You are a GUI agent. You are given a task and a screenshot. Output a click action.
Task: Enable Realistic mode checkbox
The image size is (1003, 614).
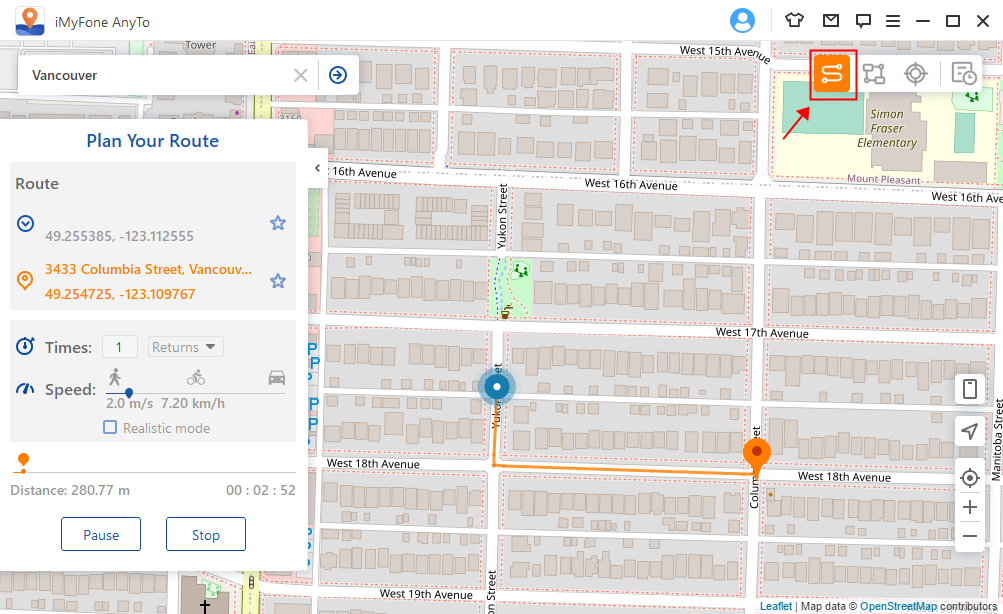(x=111, y=428)
